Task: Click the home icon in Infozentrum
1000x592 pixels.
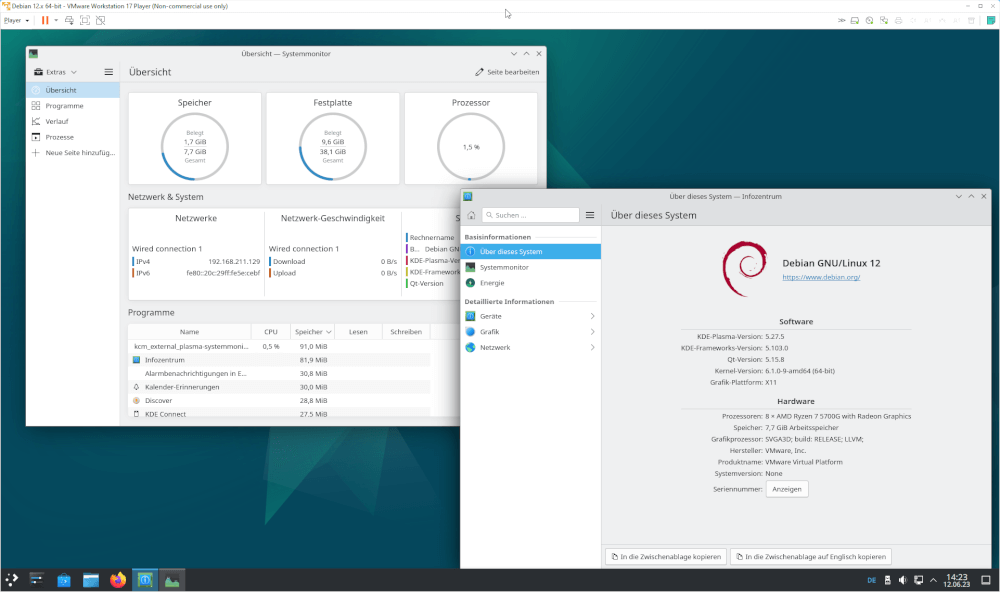Action: [x=471, y=215]
